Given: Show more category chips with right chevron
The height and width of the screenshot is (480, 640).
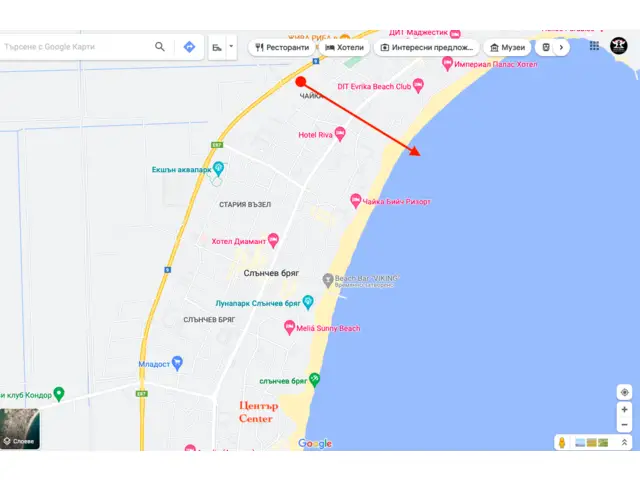Looking at the screenshot, I should pos(561,47).
